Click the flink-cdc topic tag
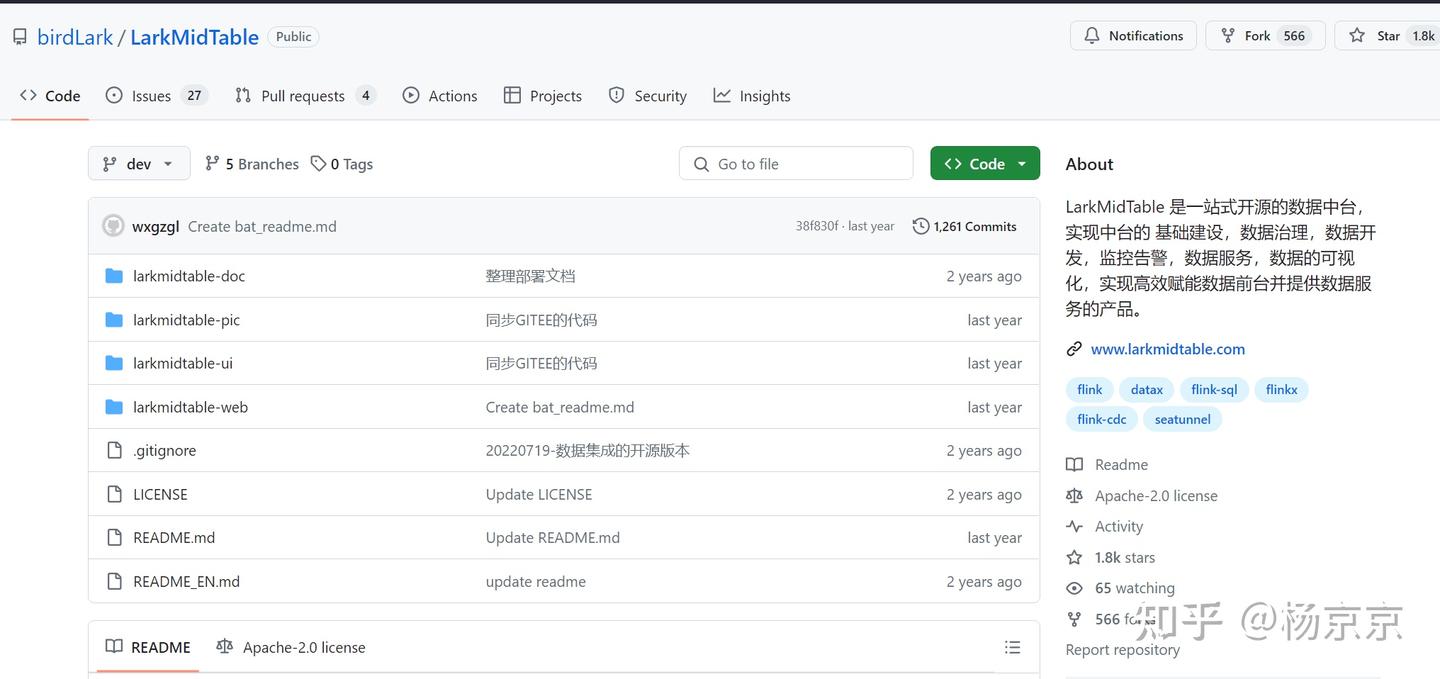The image size is (1440, 679). tap(1102, 419)
